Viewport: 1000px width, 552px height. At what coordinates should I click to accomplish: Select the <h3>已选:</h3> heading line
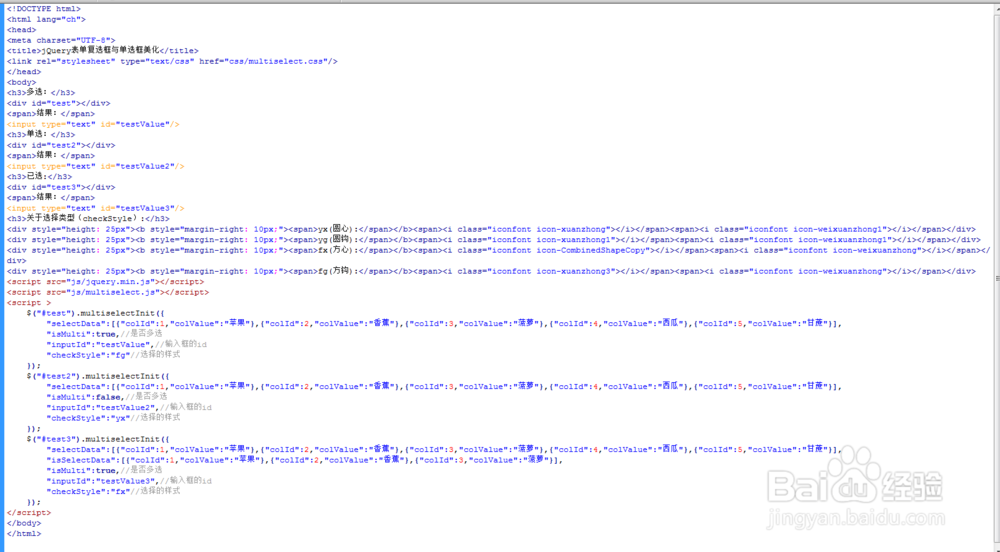(x=40, y=177)
